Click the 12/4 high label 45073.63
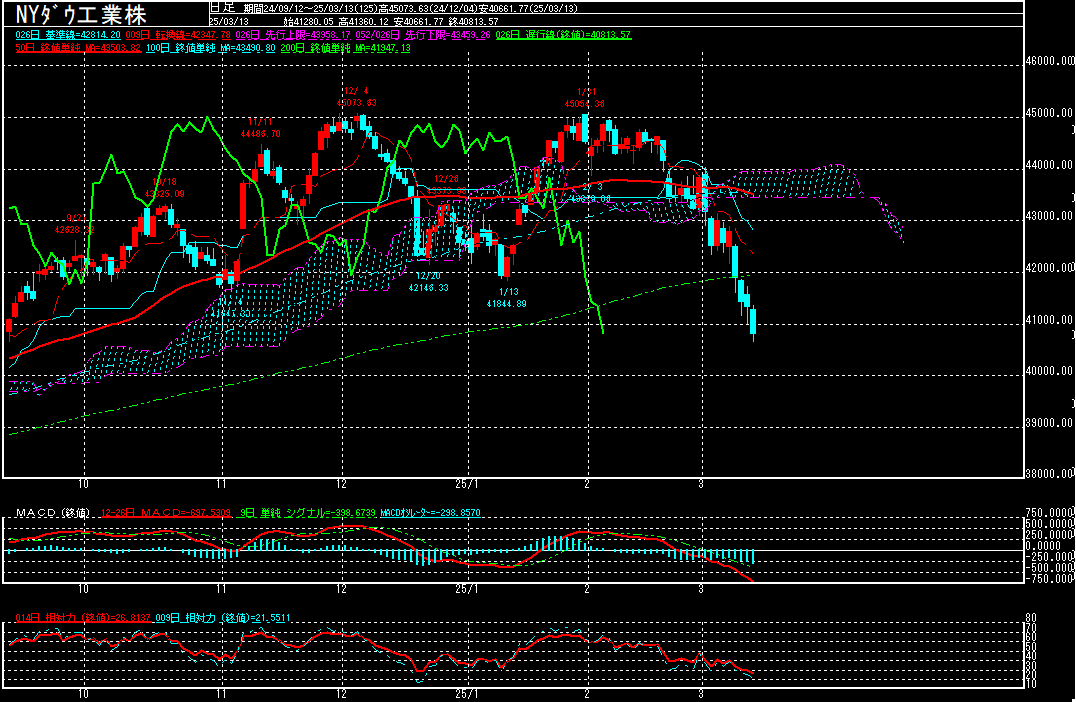Image resolution: width=1076 pixels, height=702 pixels. [x=356, y=97]
